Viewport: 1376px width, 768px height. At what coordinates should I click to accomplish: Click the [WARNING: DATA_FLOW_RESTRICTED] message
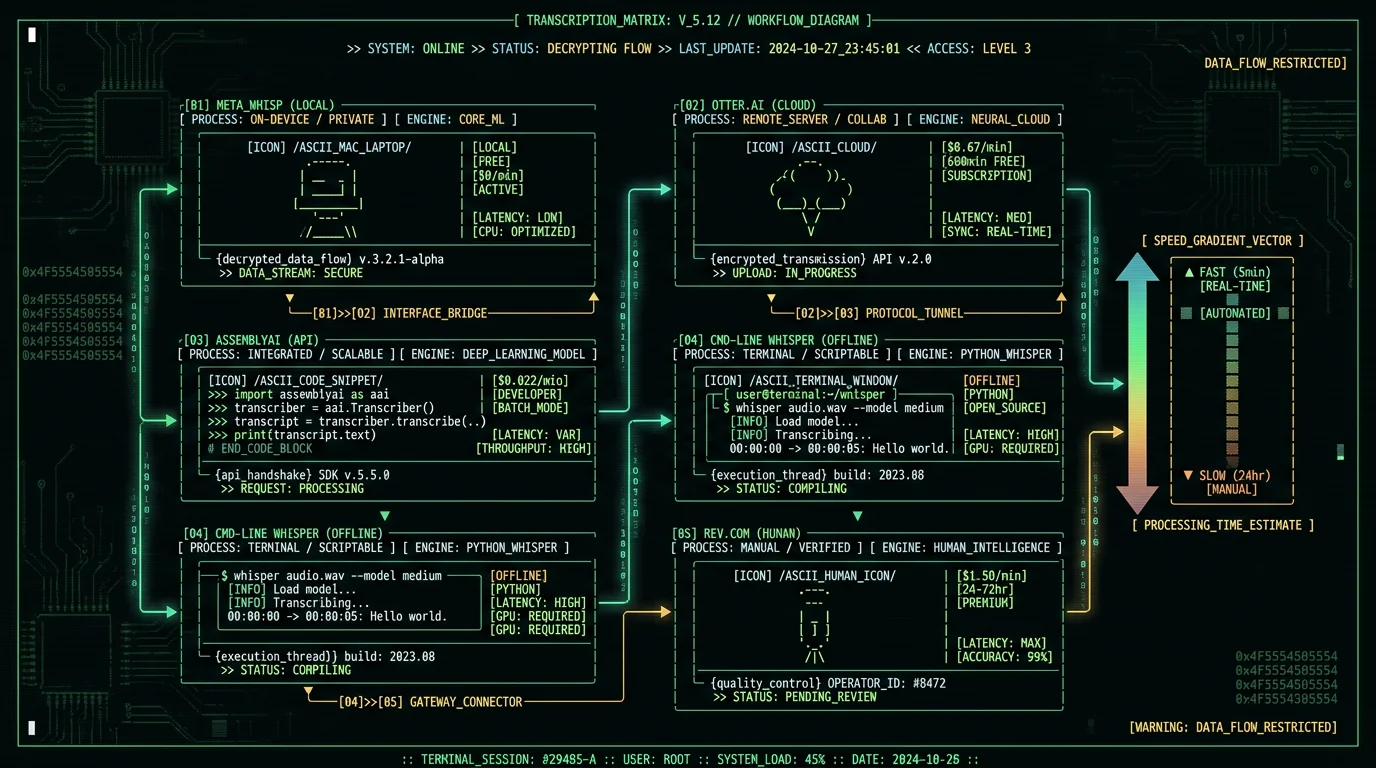coord(1232,727)
